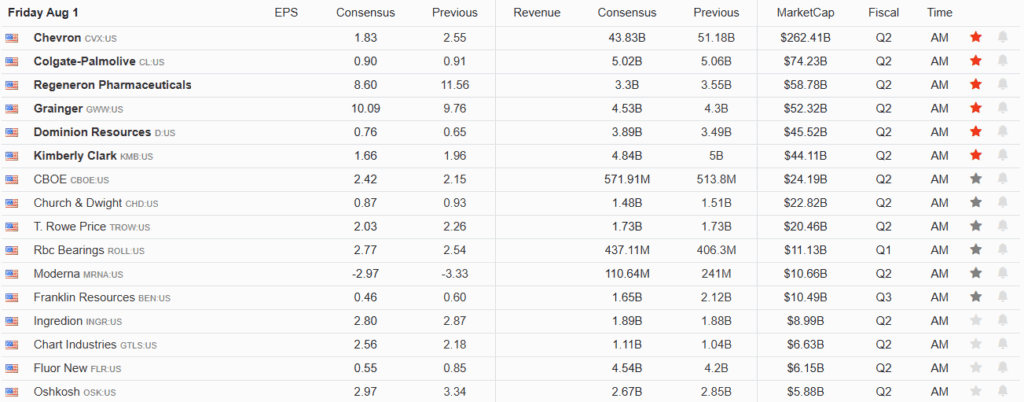Toggle the star on the Grainger row
Image resolution: width=1024 pixels, height=402 pixels.
tap(976, 108)
